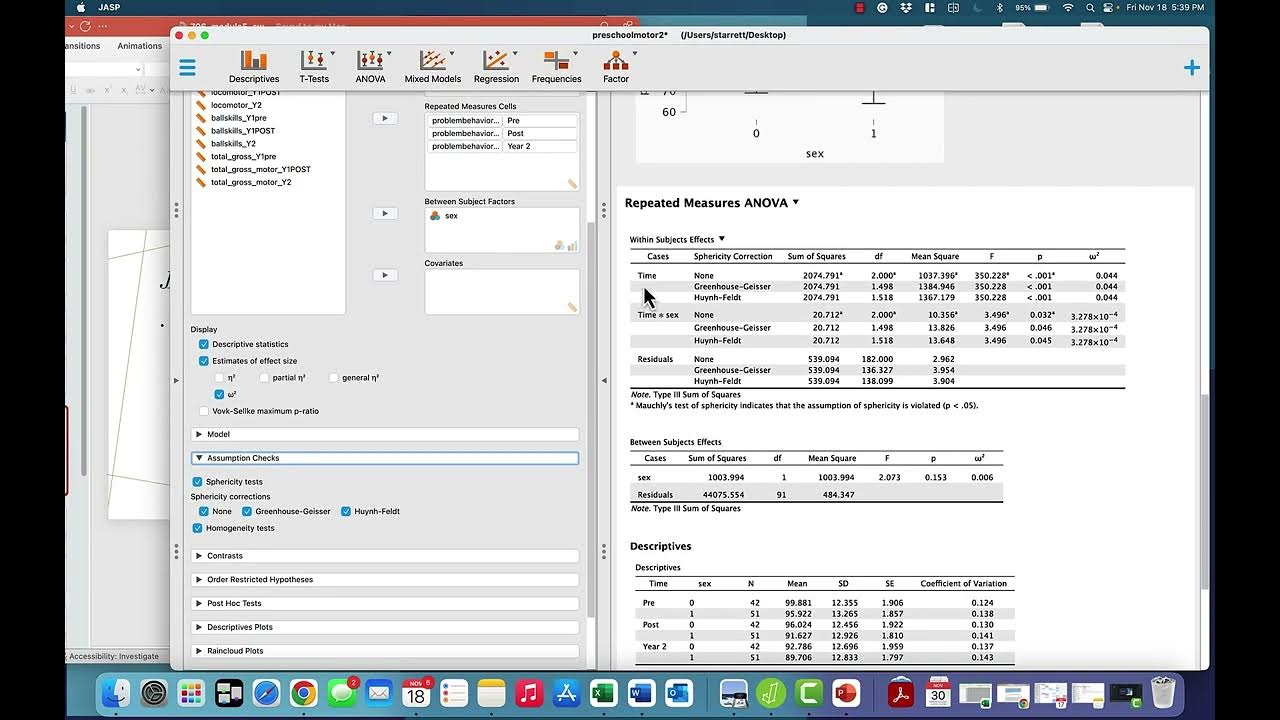The width and height of the screenshot is (1280, 720).
Task: Open the Regression module menu
Action: click(x=496, y=67)
